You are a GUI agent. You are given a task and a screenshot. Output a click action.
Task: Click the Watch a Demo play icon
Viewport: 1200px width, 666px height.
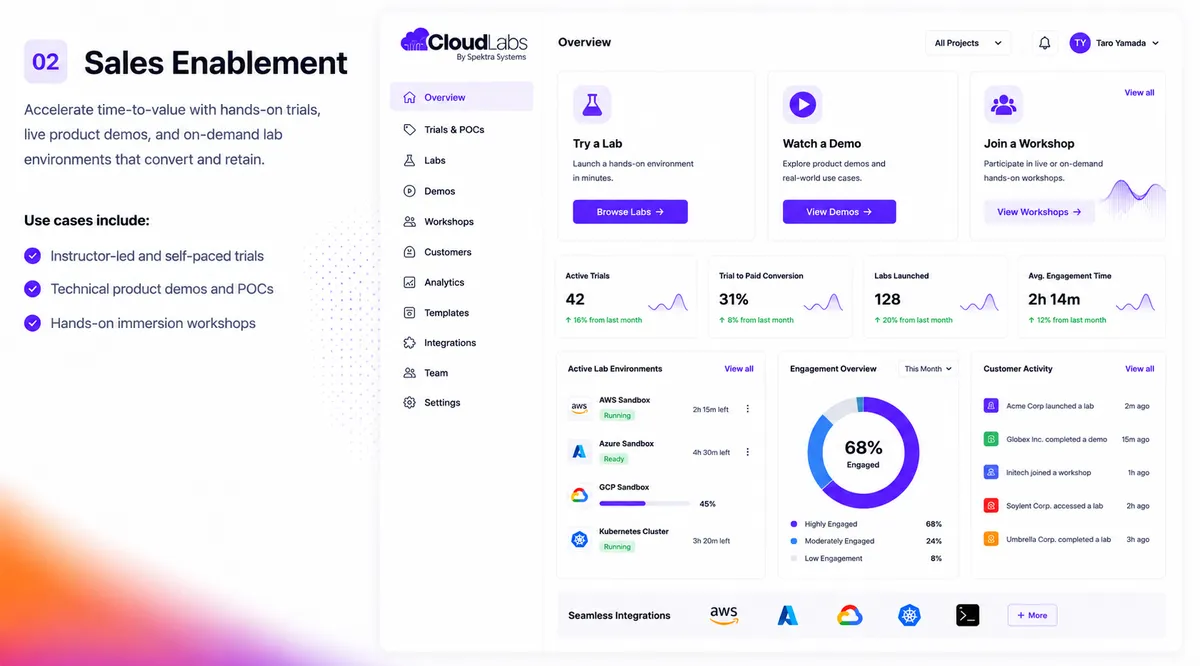coord(802,104)
